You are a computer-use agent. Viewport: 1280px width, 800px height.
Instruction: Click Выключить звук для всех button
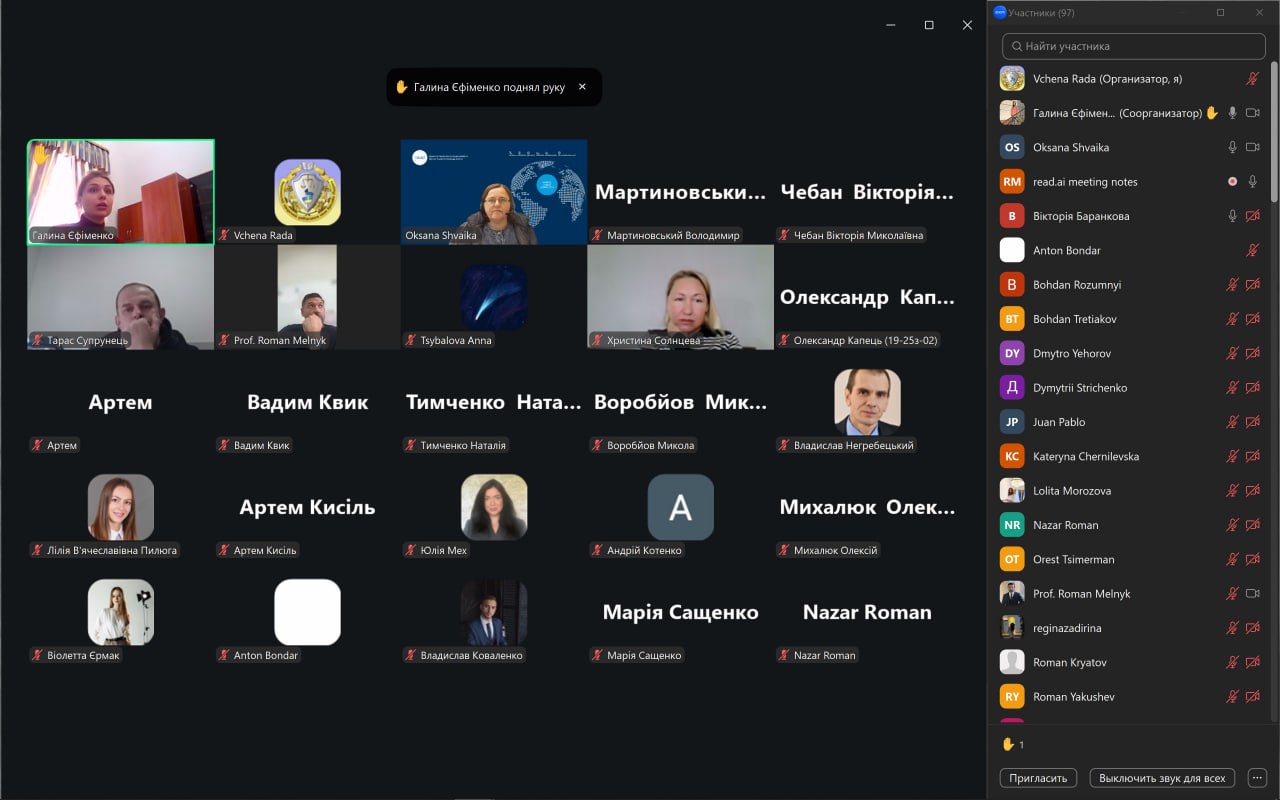point(1162,778)
